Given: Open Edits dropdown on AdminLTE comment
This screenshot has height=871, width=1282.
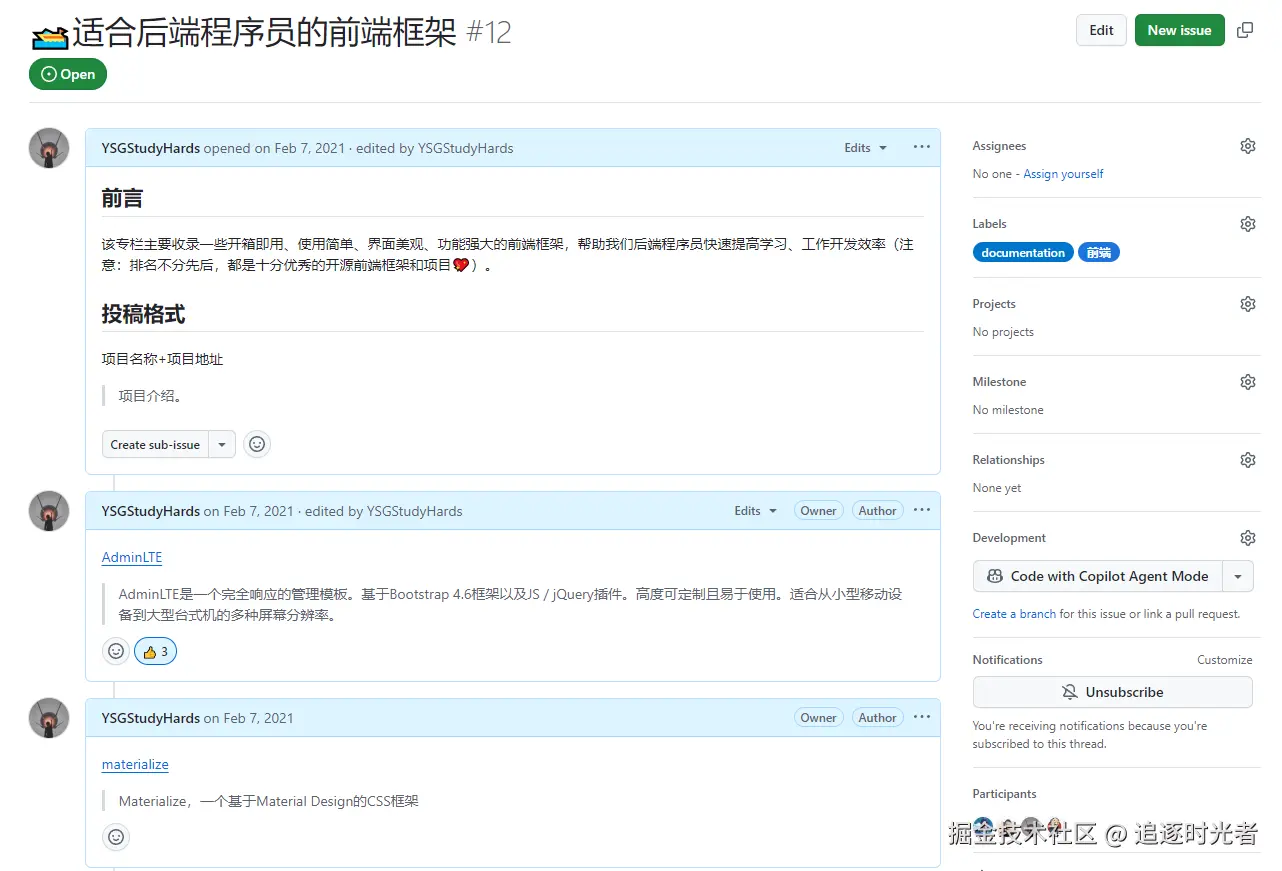Looking at the screenshot, I should point(755,511).
